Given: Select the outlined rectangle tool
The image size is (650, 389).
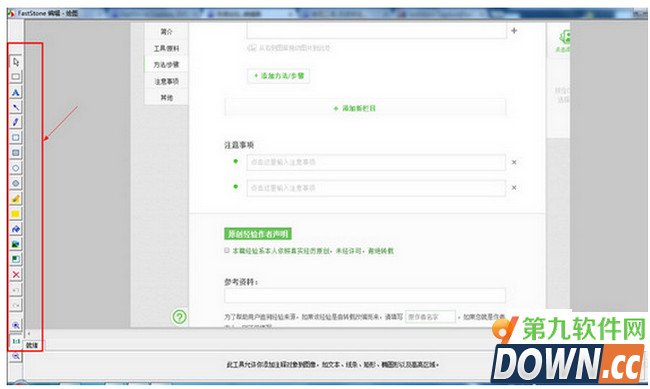Looking at the screenshot, I should point(16,138).
